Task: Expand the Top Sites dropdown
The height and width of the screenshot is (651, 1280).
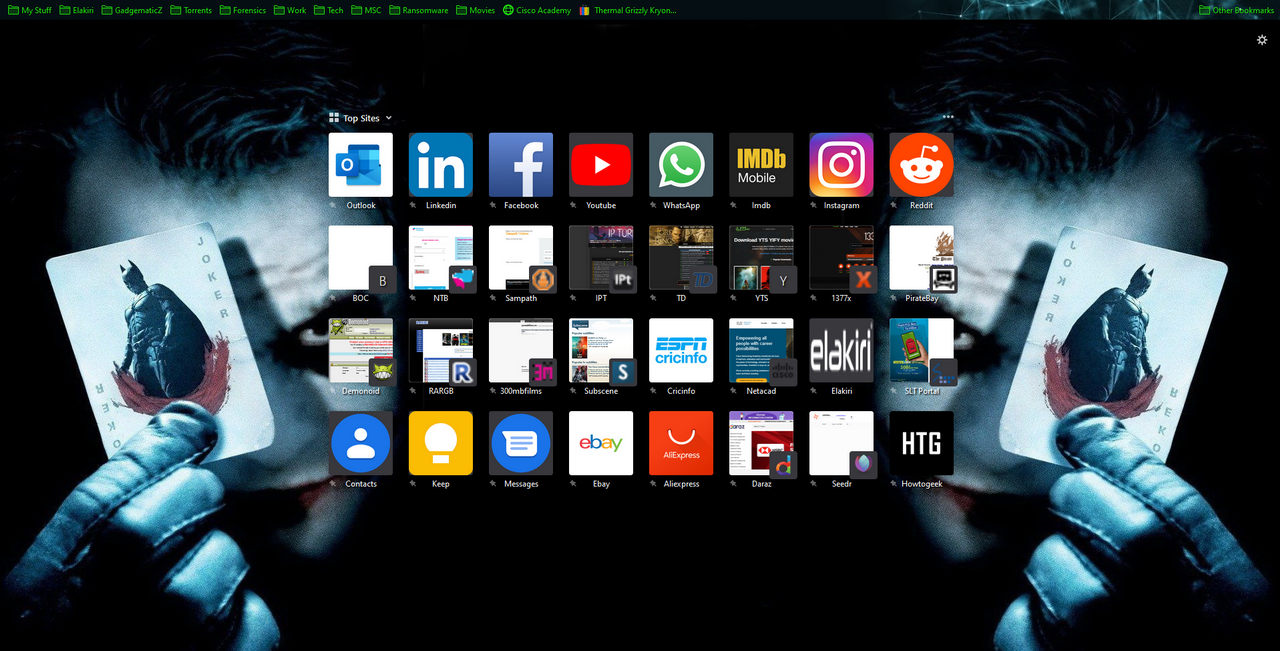Action: tap(361, 118)
